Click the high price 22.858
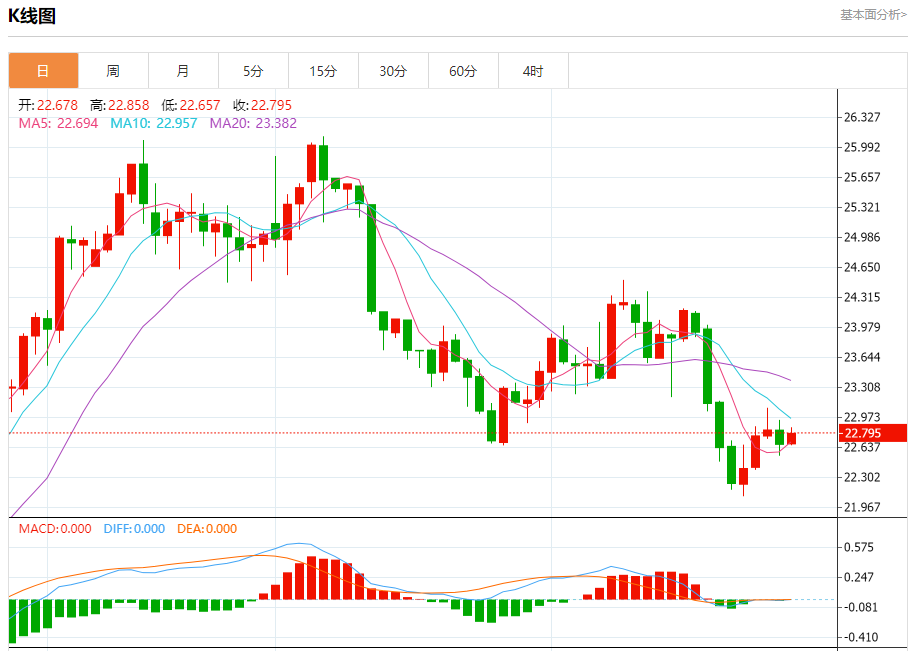 [129, 105]
